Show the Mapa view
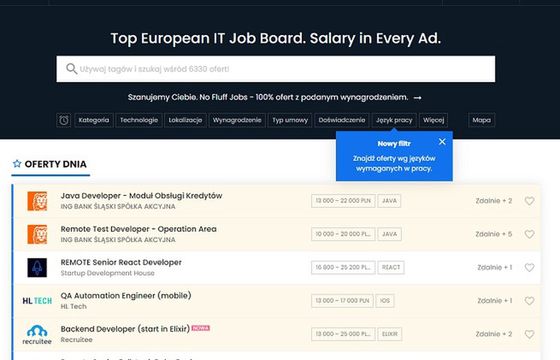The width and height of the screenshot is (560, 360). [x=481, y=120]
